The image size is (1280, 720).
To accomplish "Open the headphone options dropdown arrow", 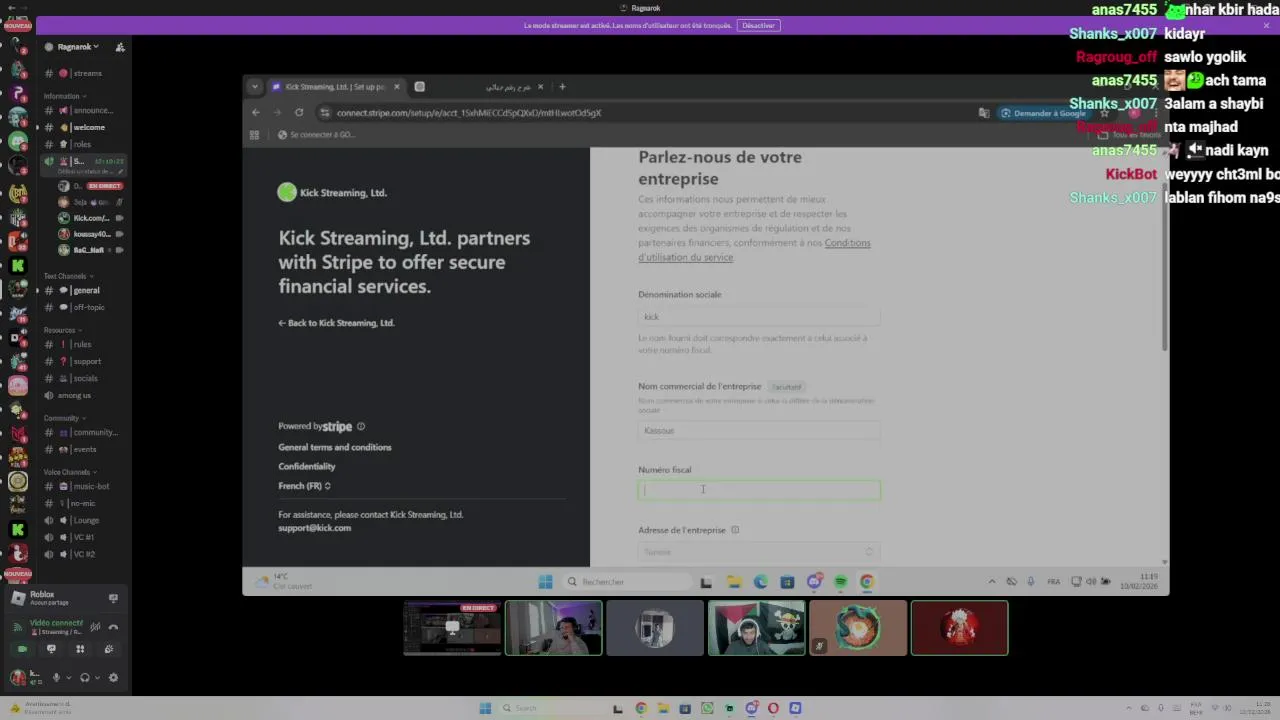I will tap(97, 677).
